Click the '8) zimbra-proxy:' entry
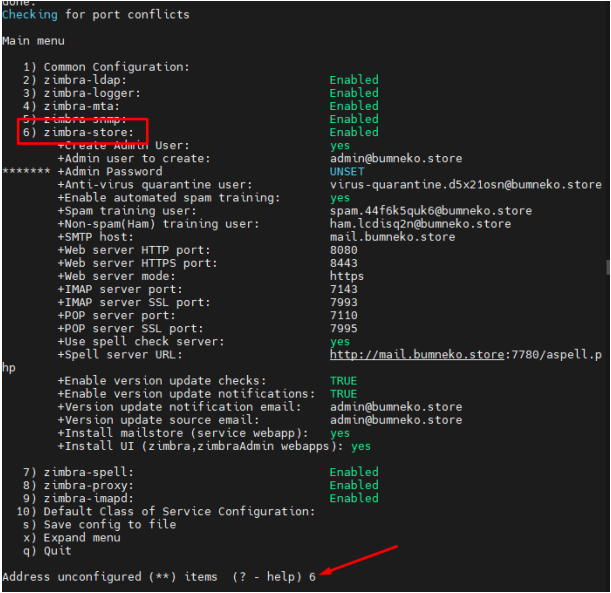611x593 pixels. [x=78, y=486]
